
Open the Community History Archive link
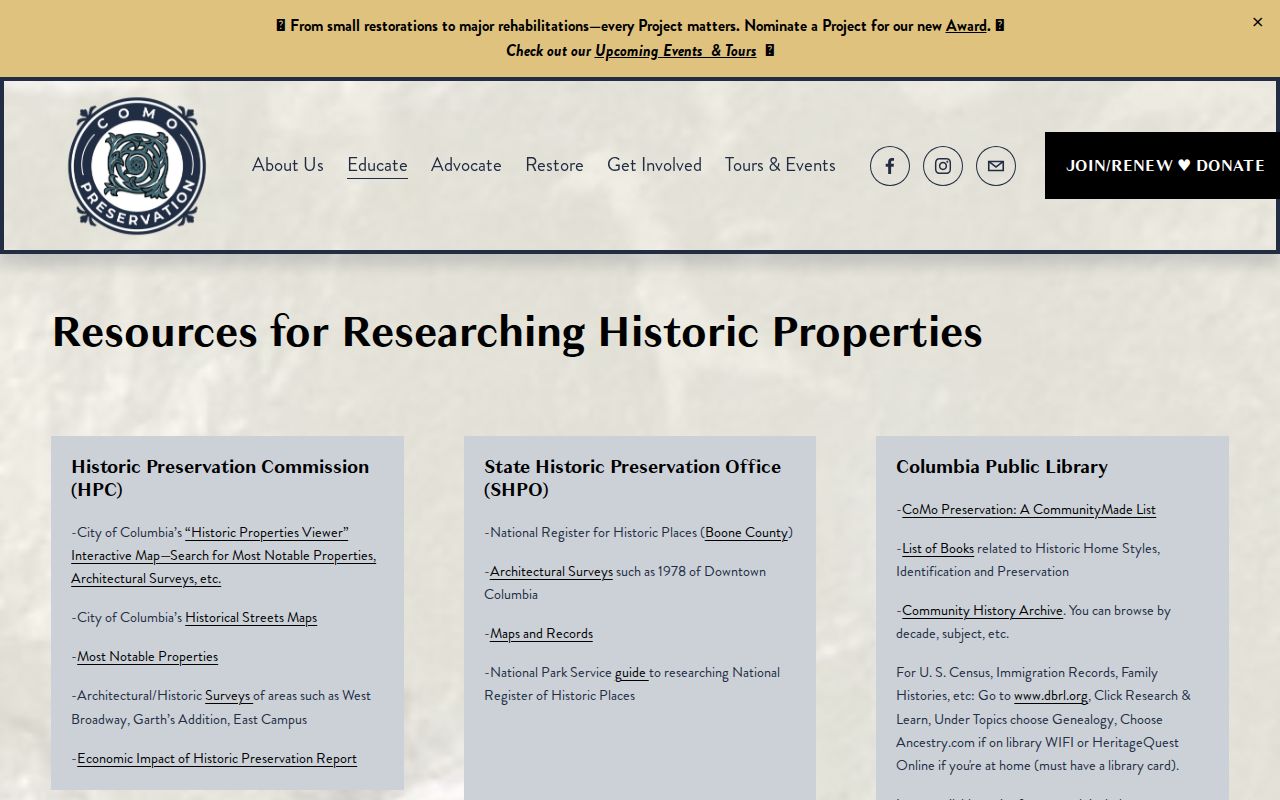(982, 611)
